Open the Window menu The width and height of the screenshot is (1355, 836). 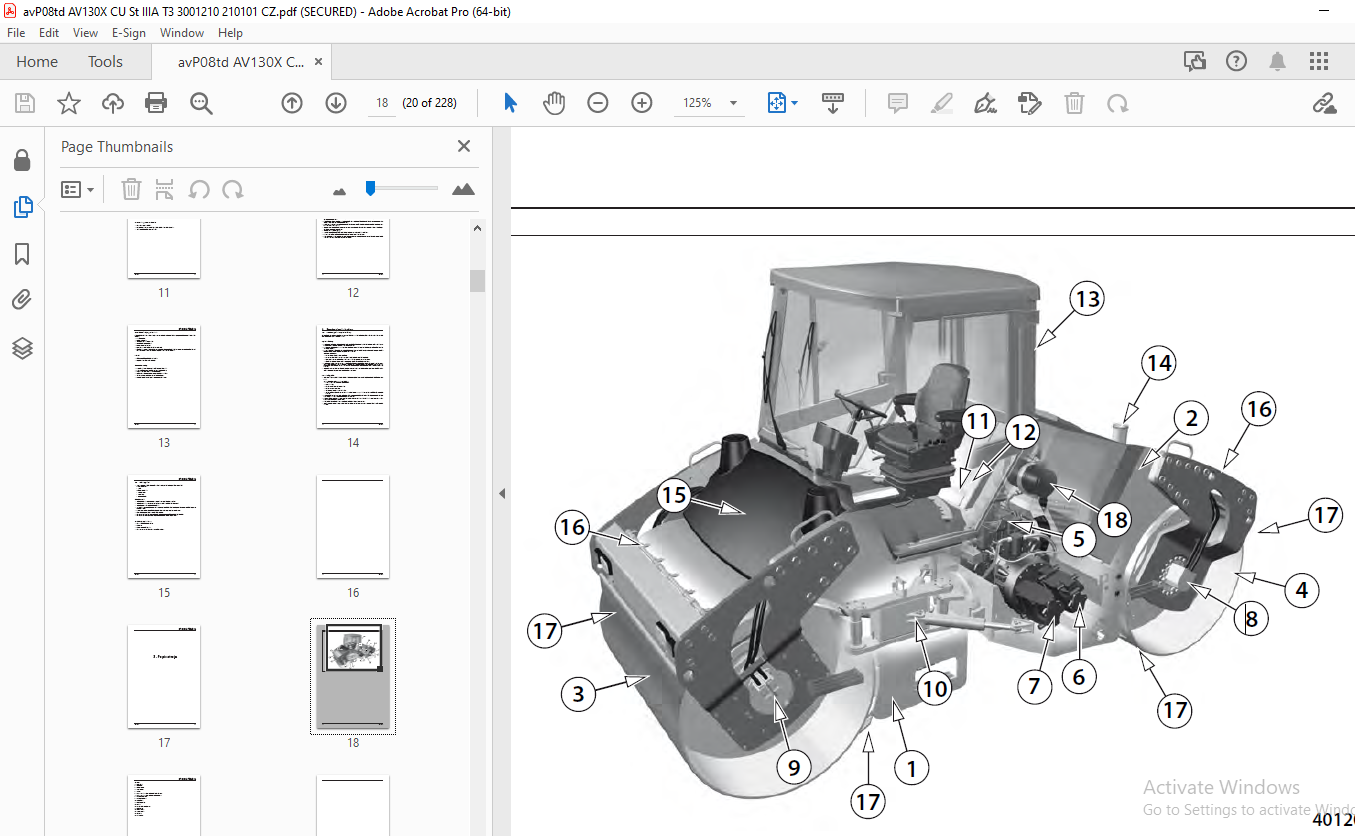(182, 32)
